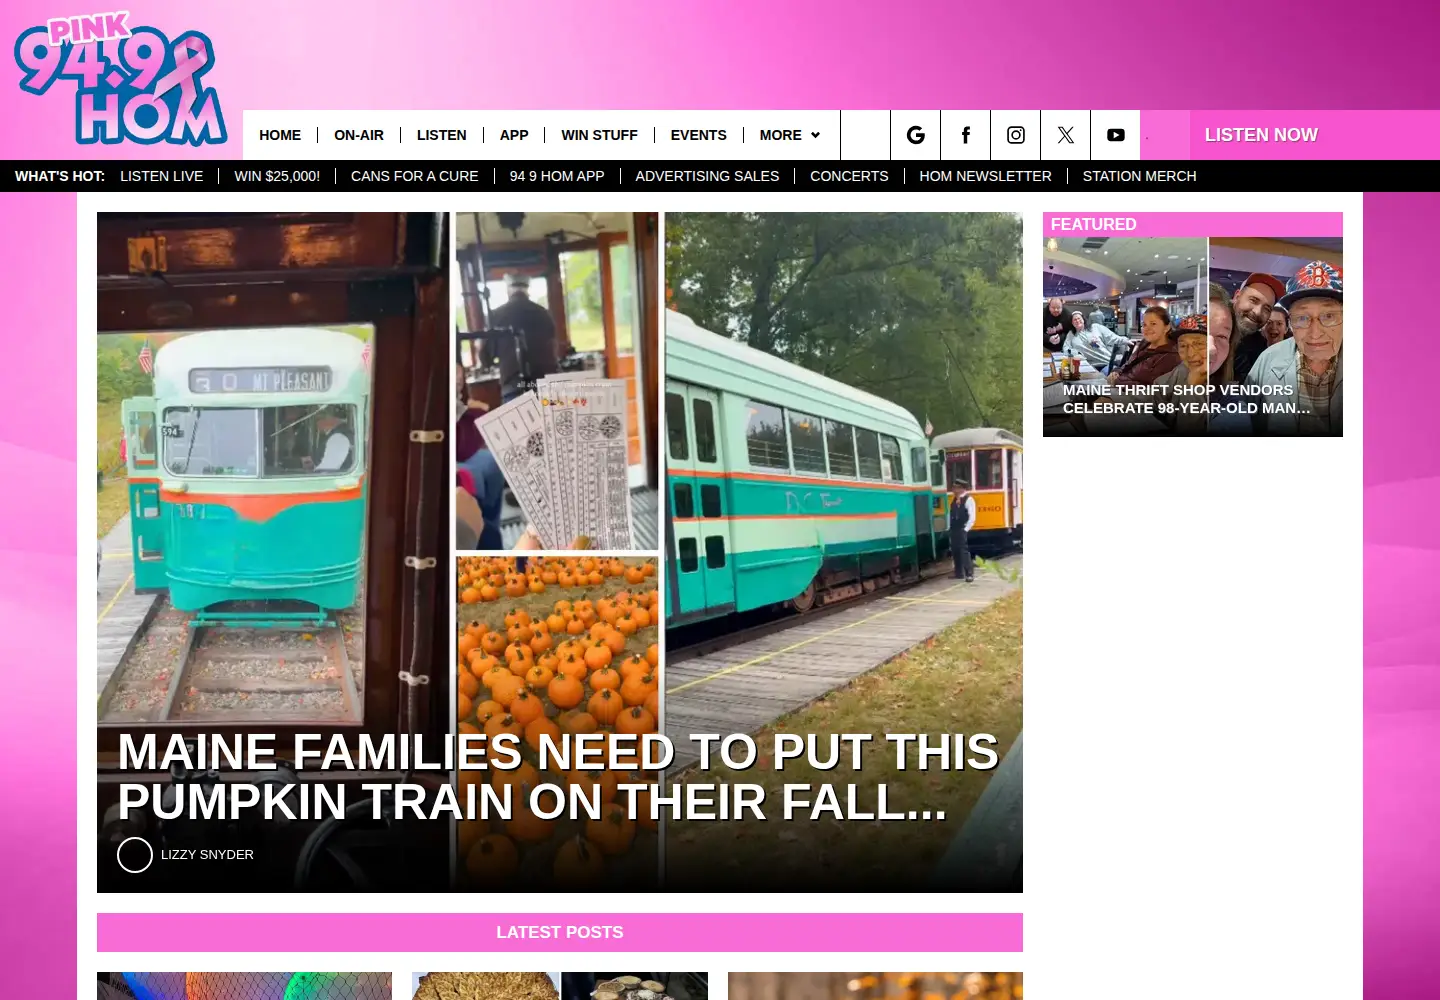
Task: Open the station's Facebook page icon
Action: click(965, 135)
